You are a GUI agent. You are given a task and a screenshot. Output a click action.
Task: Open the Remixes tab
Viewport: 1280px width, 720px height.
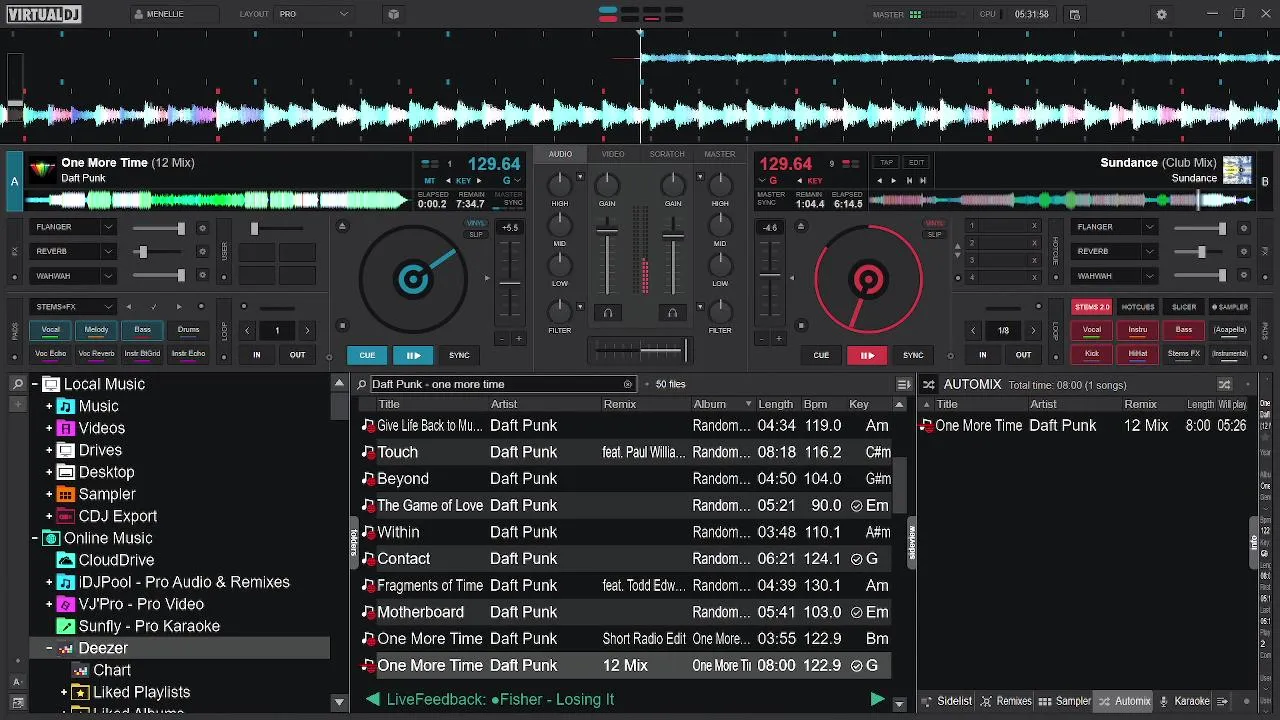[x=1005, y=701]
